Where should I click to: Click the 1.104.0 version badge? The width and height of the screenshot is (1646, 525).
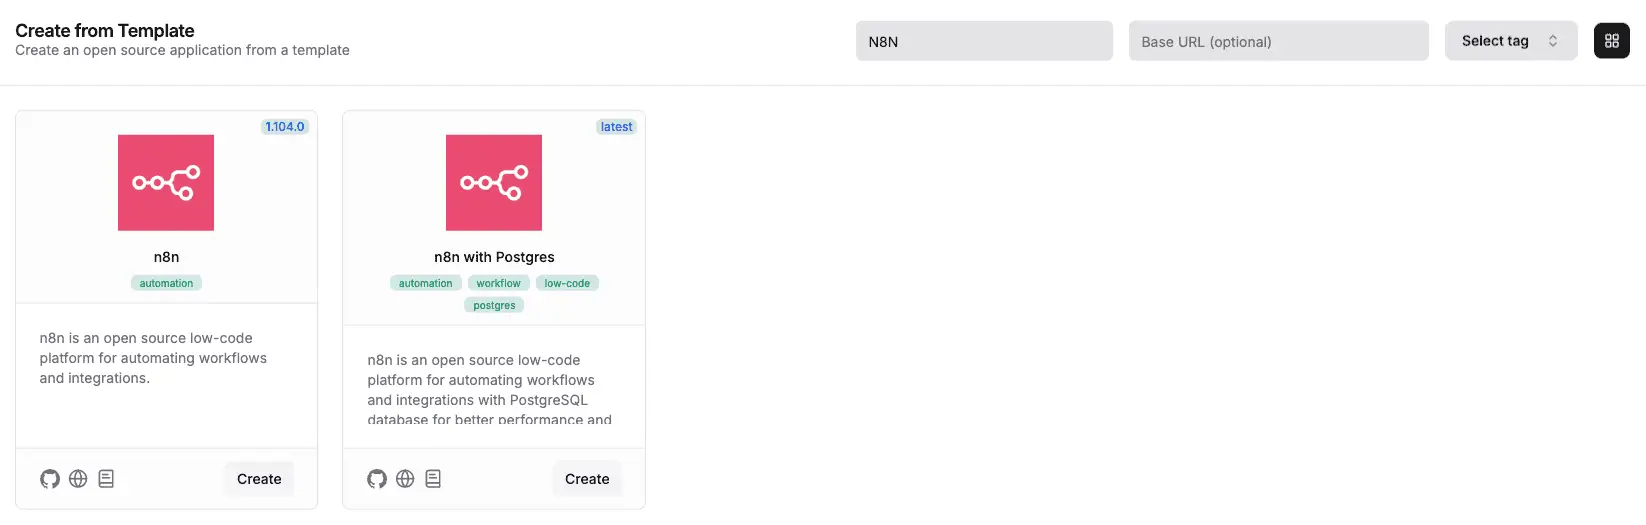pyautogui.click(x=285, y=127)
